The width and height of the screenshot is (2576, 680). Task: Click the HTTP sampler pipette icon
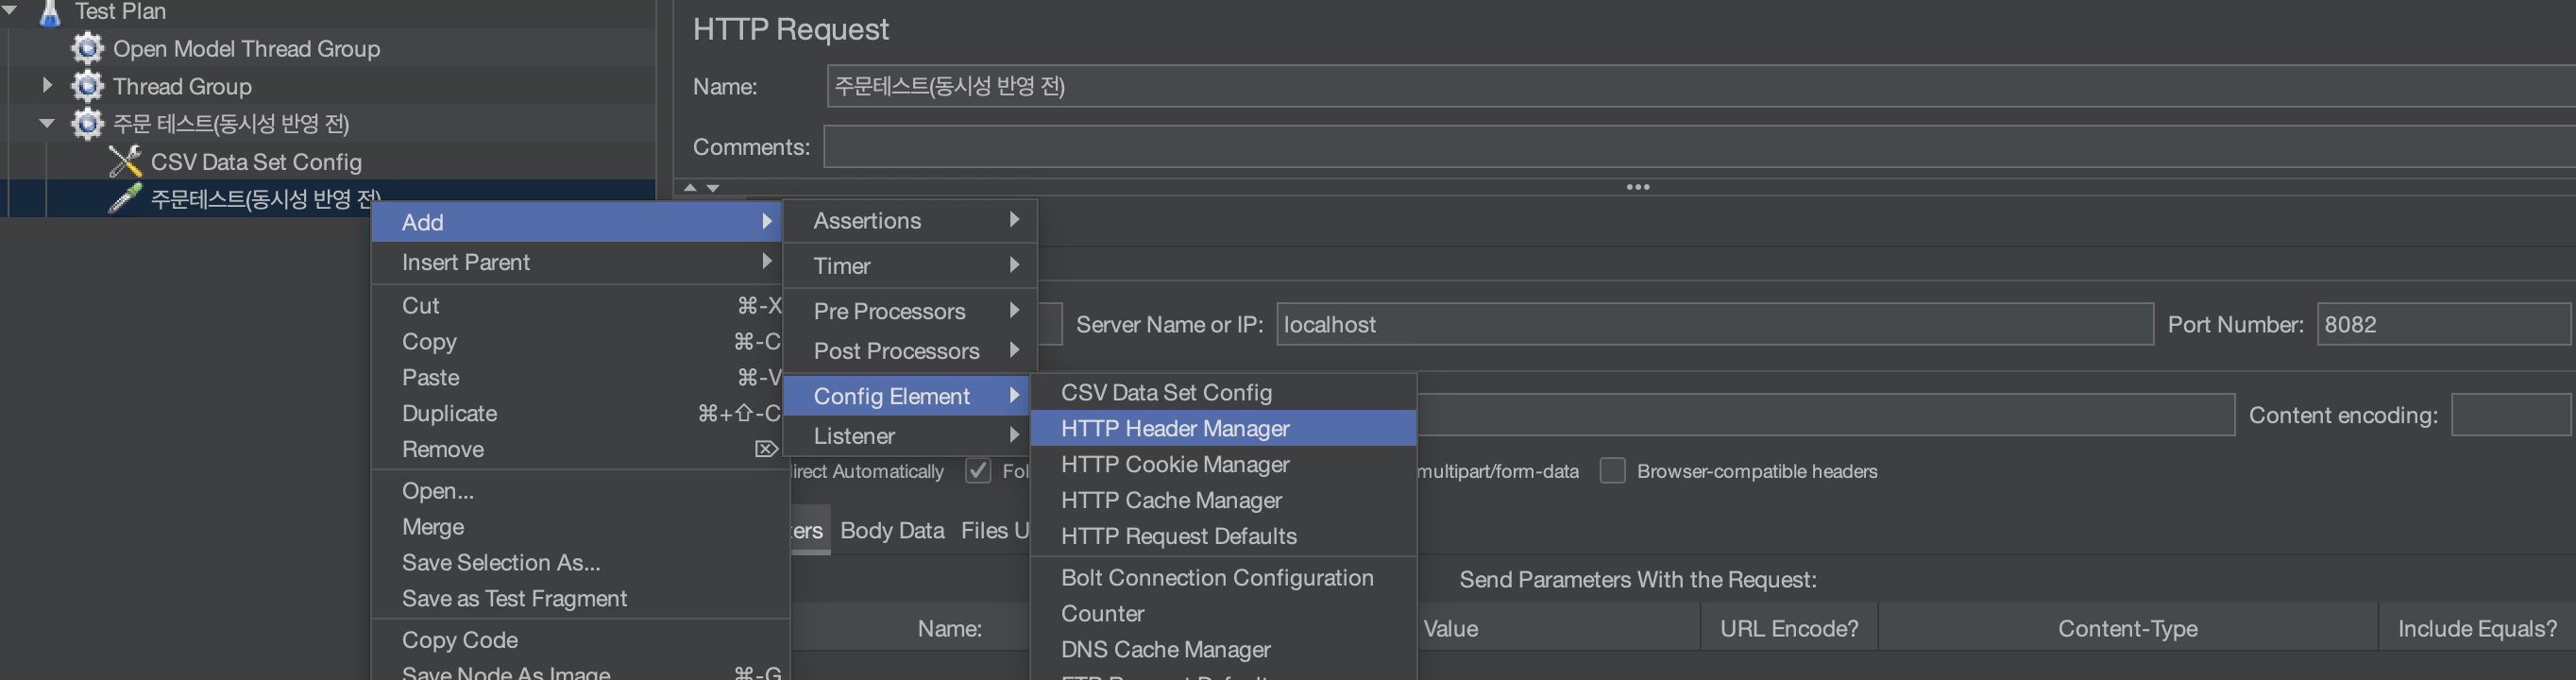125,198
